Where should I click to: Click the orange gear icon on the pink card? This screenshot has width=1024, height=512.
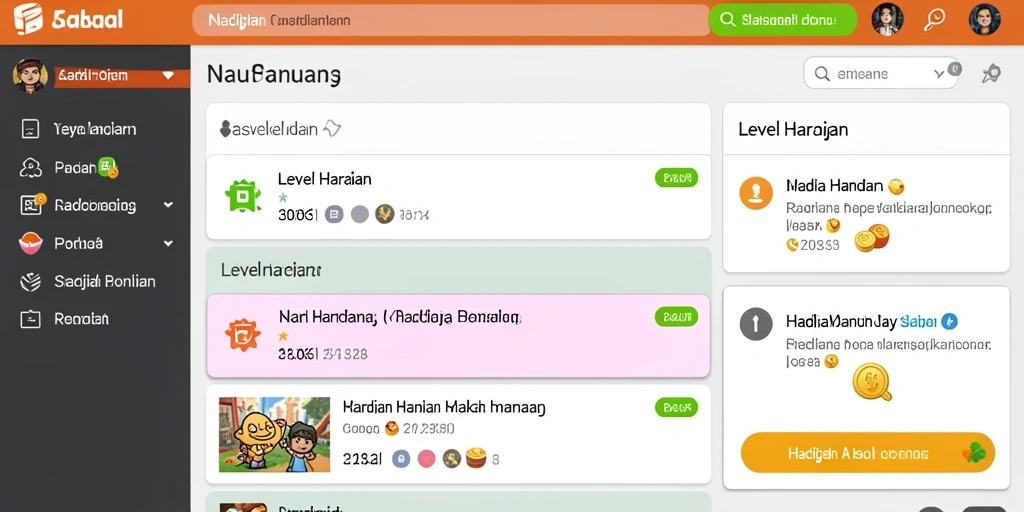(243, 336)
